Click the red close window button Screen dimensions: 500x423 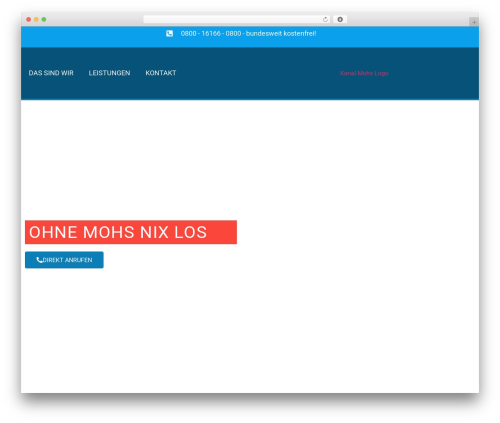click(29, 19)
